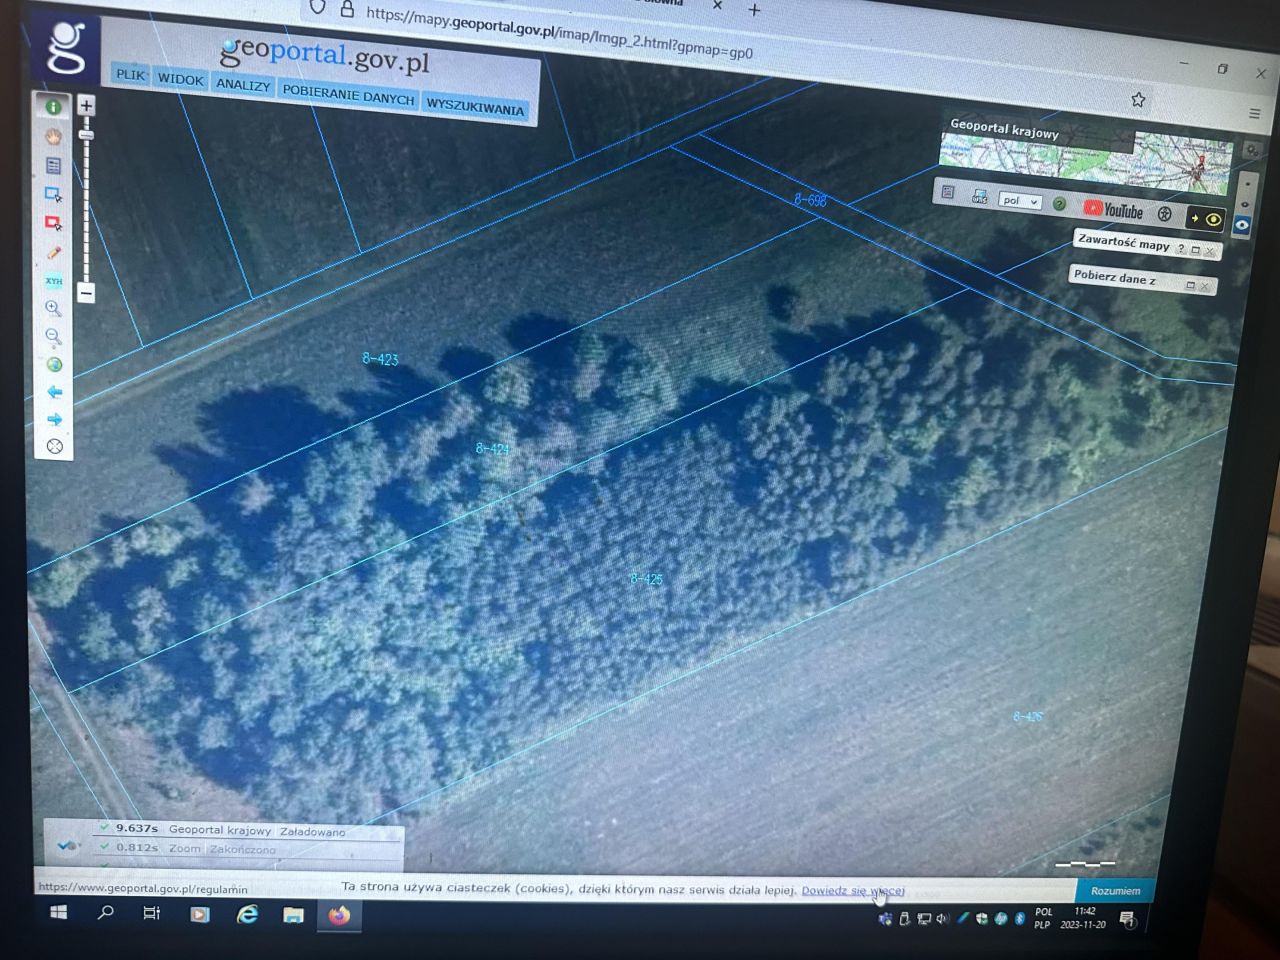Zoom in with the plus button
Screen dimensions: 1280x960
86,105
